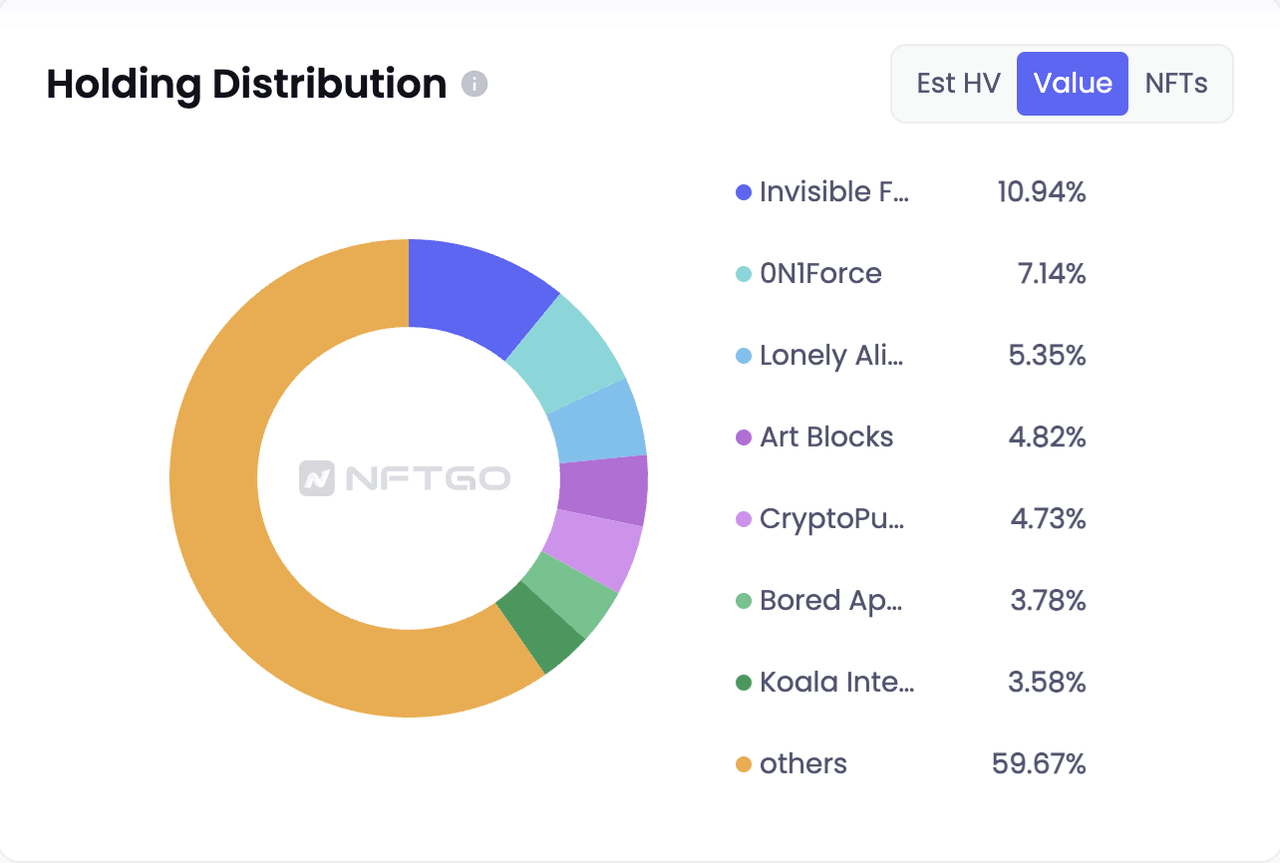This screenshot has width=1280, height=863.
Task: Click the 4.82% value
Action: pos(1047,437)
